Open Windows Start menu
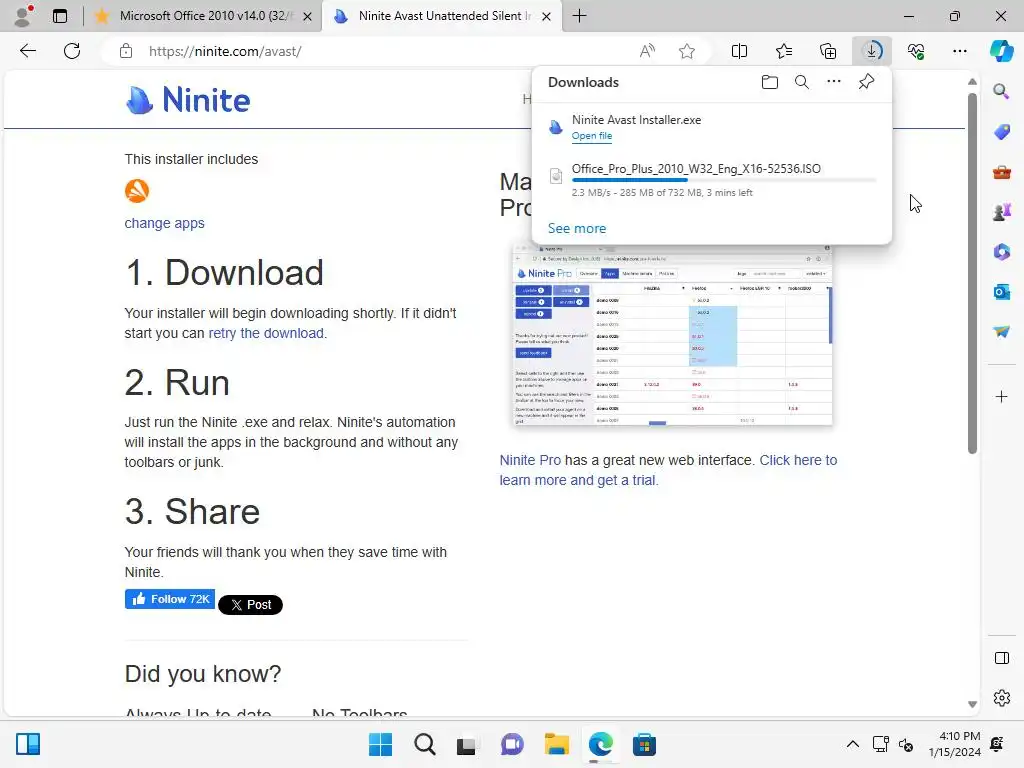The width and height of the screenshot is (1024, 768). point(380,744)
